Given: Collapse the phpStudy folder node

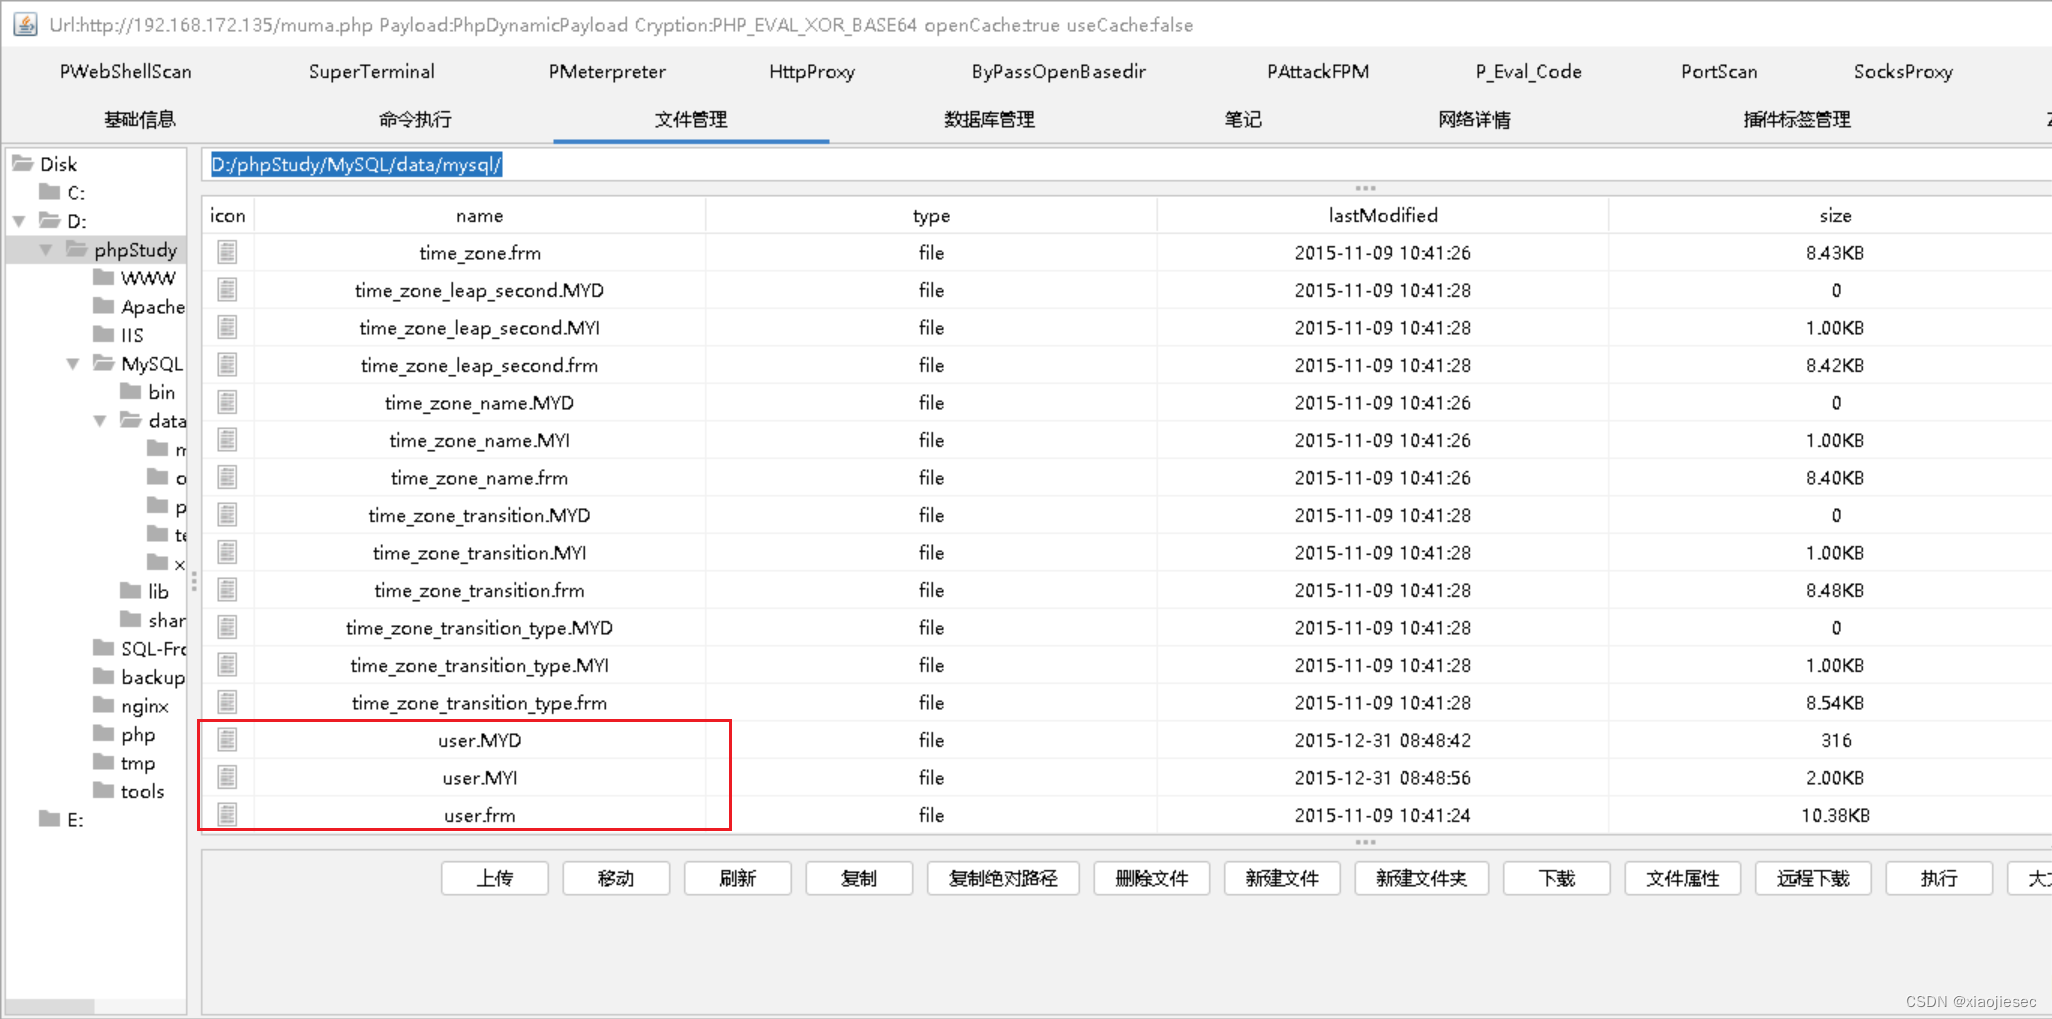Looking at the screenshot, I should pyautogui.click(x=46, y=250).
